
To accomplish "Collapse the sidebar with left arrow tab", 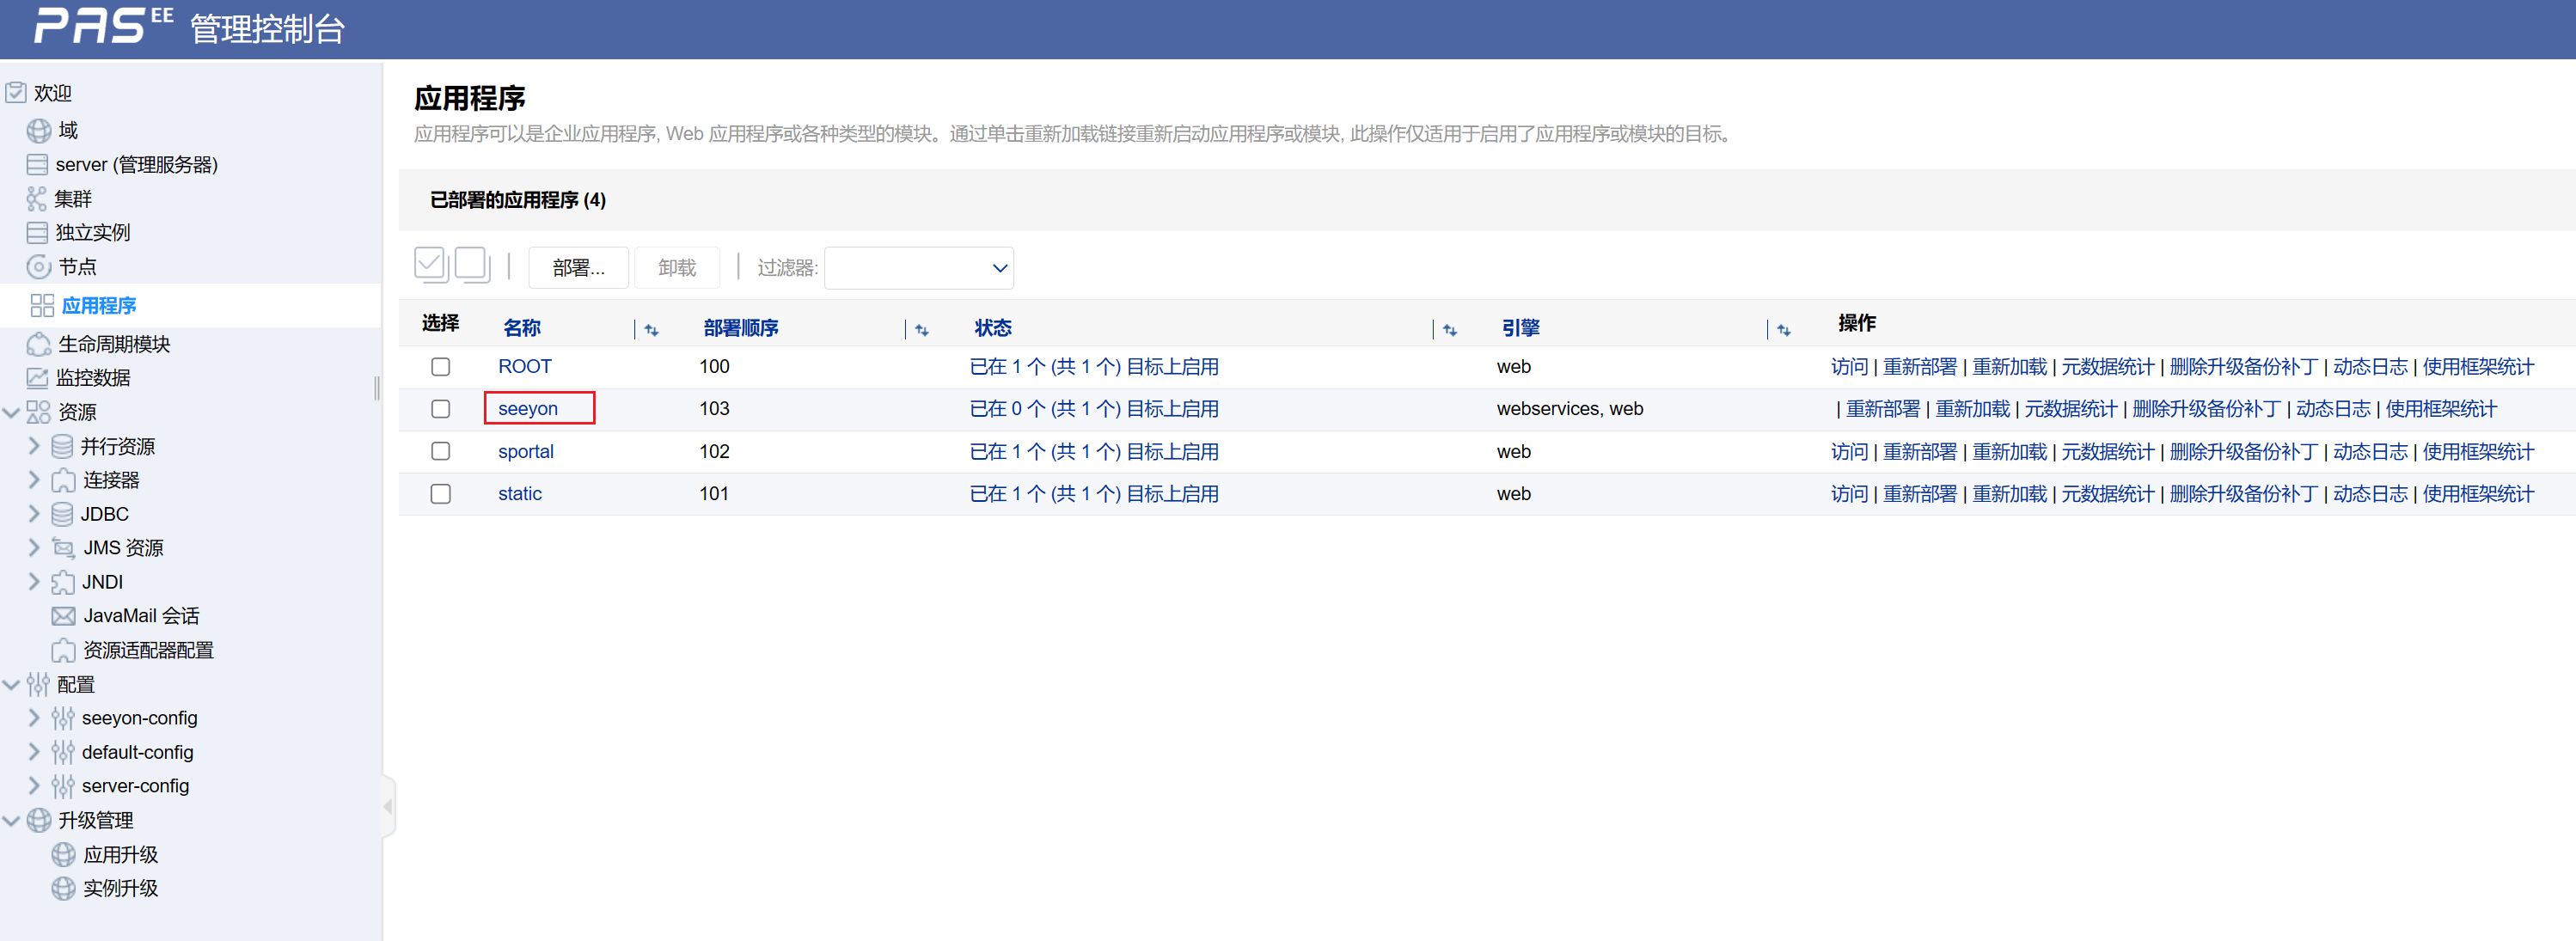I will click(x=388, y=806).
